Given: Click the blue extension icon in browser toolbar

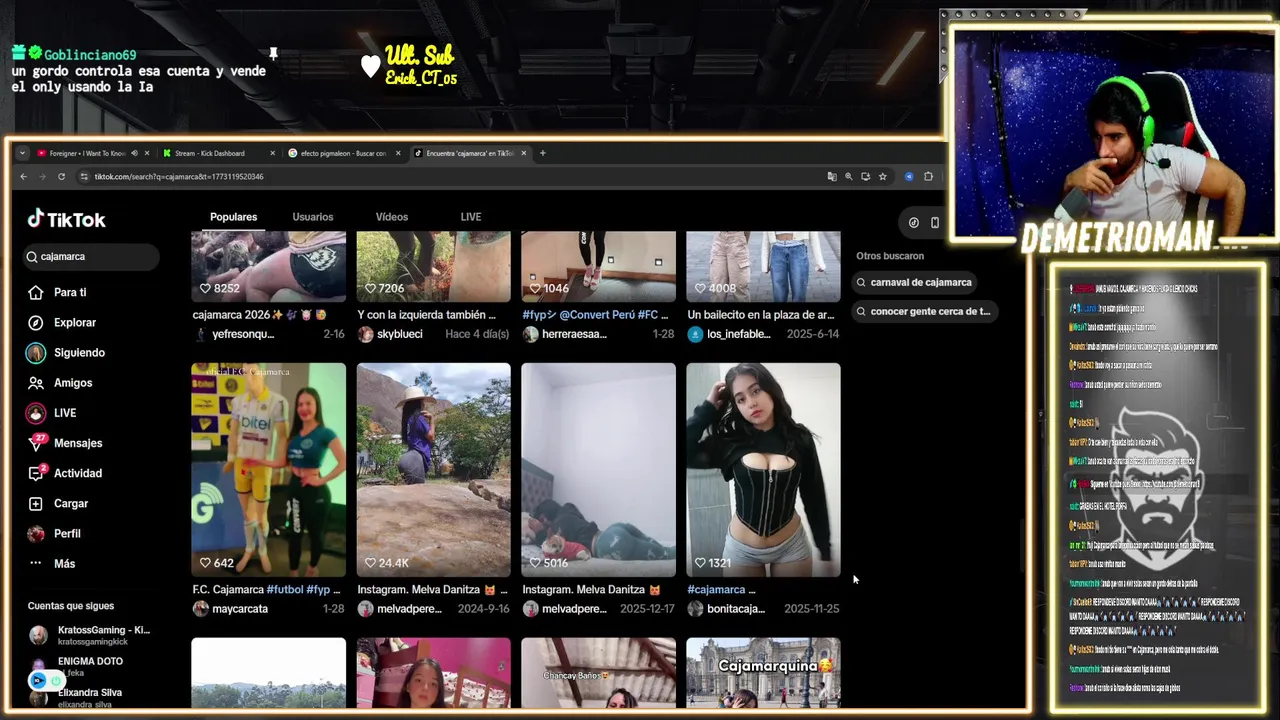Looking at the screenshot, I should pos(909,176).
